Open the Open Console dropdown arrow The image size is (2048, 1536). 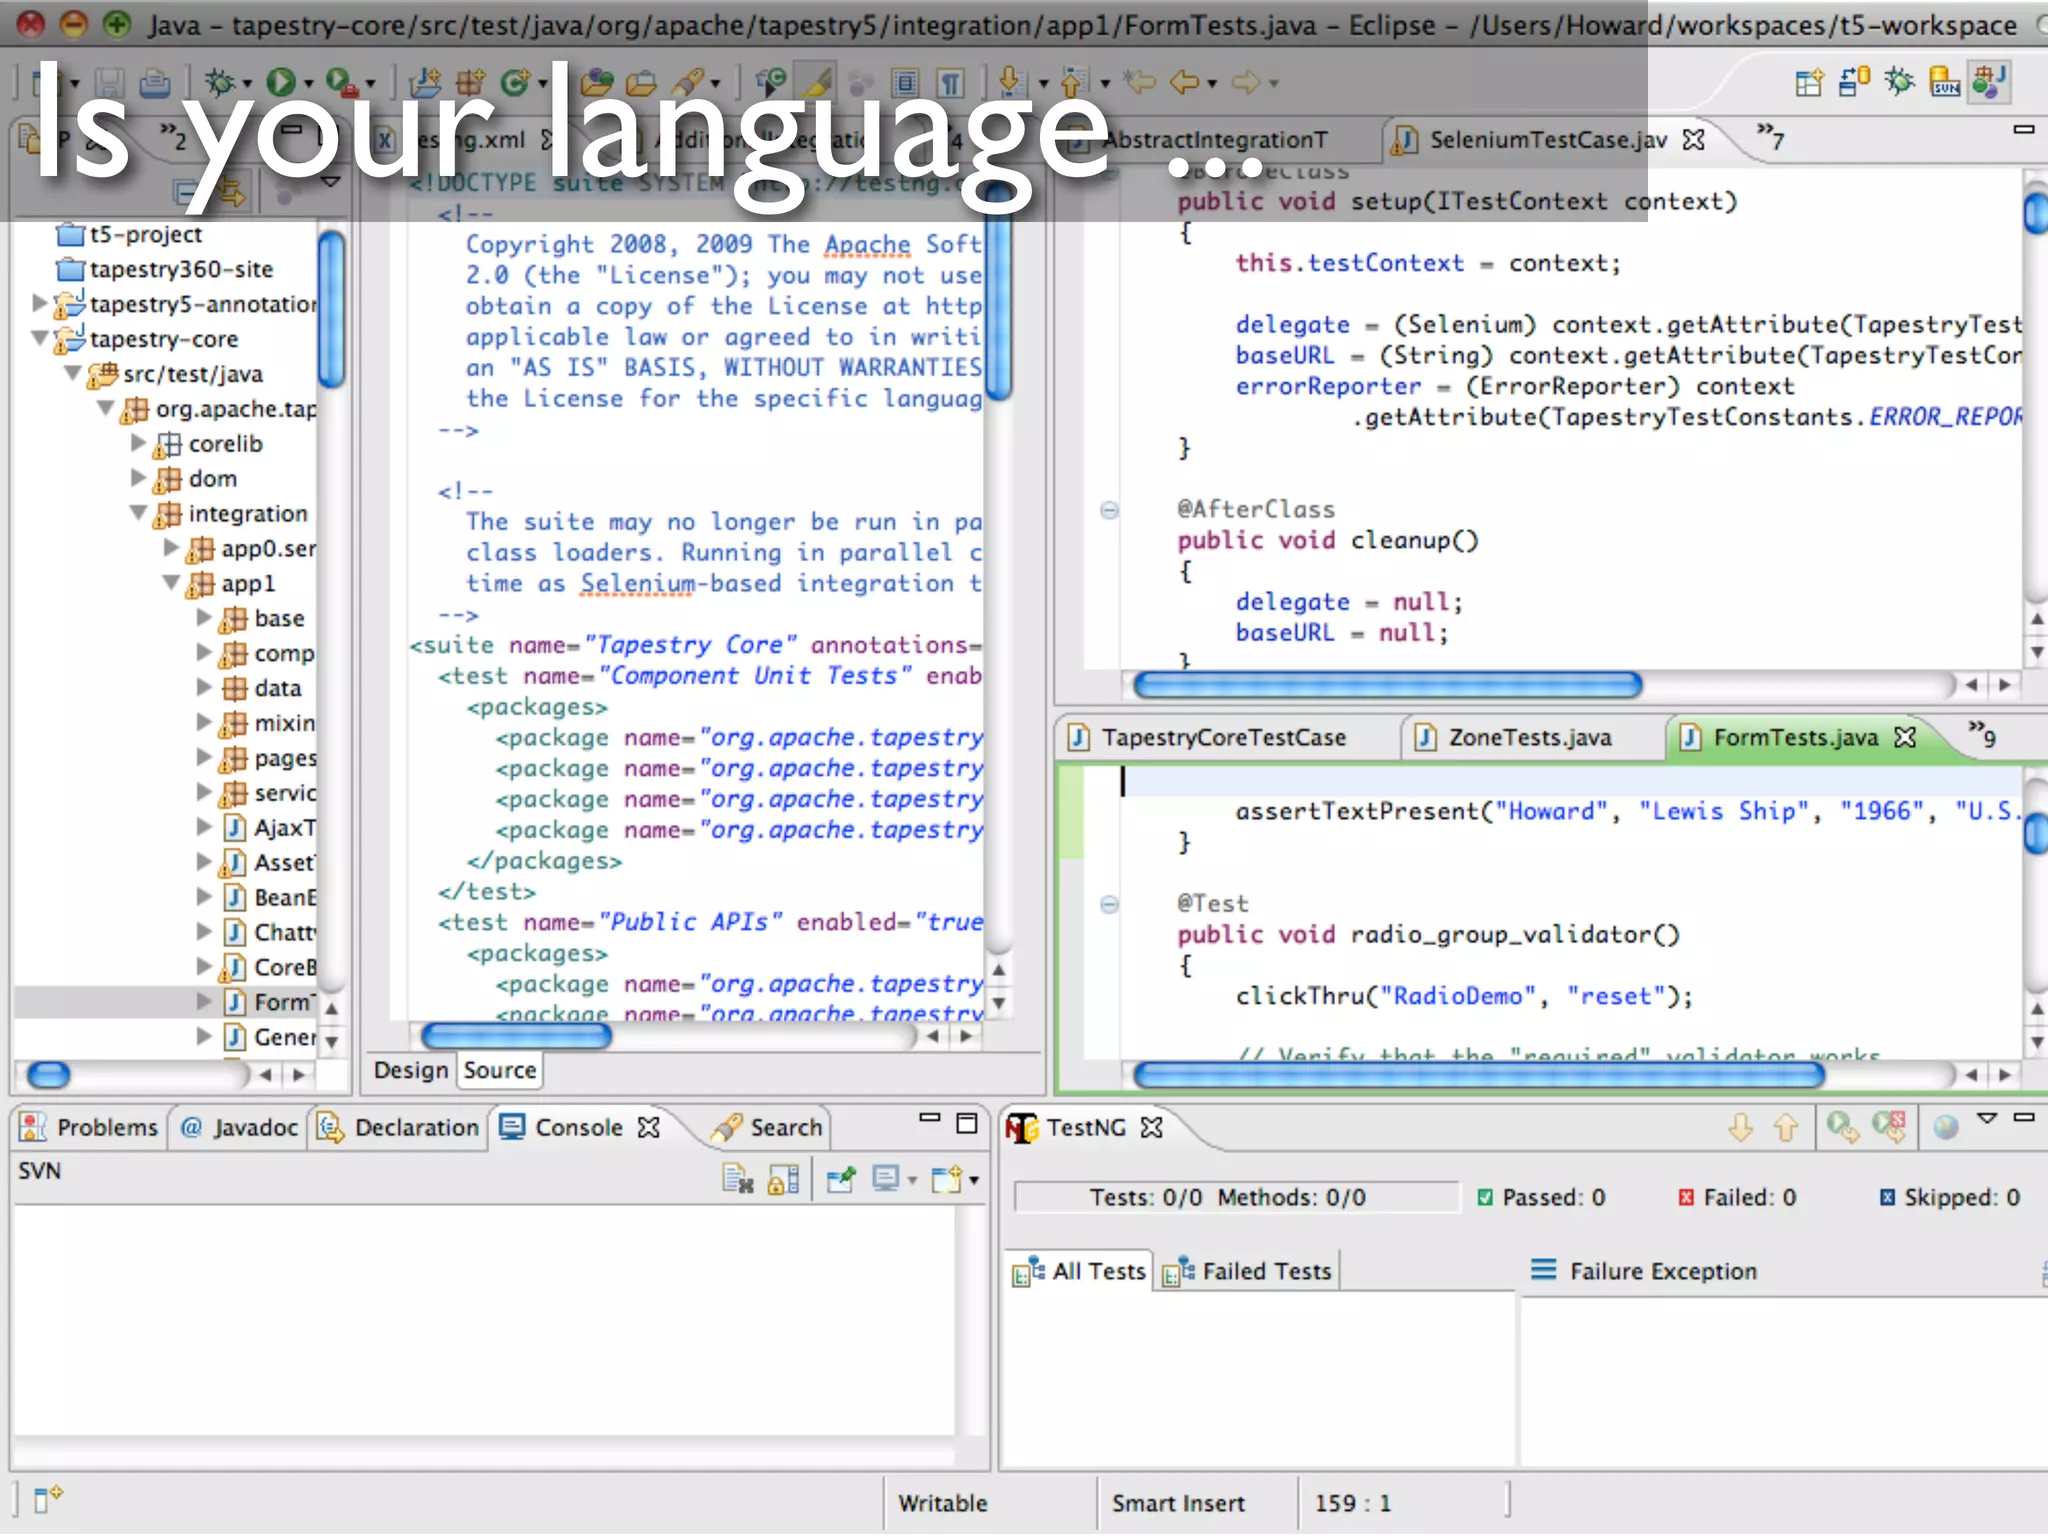click(973, 1181)
